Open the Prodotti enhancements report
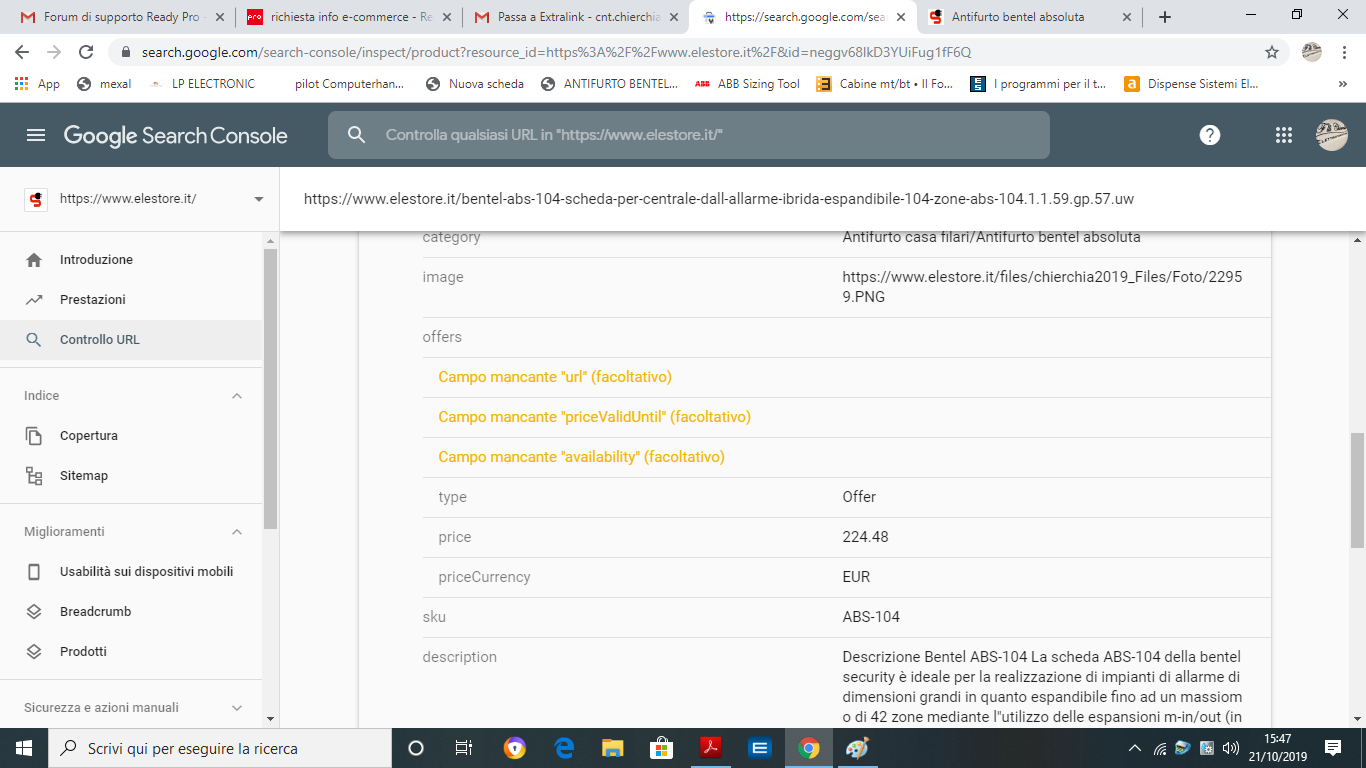 [131, 652]
